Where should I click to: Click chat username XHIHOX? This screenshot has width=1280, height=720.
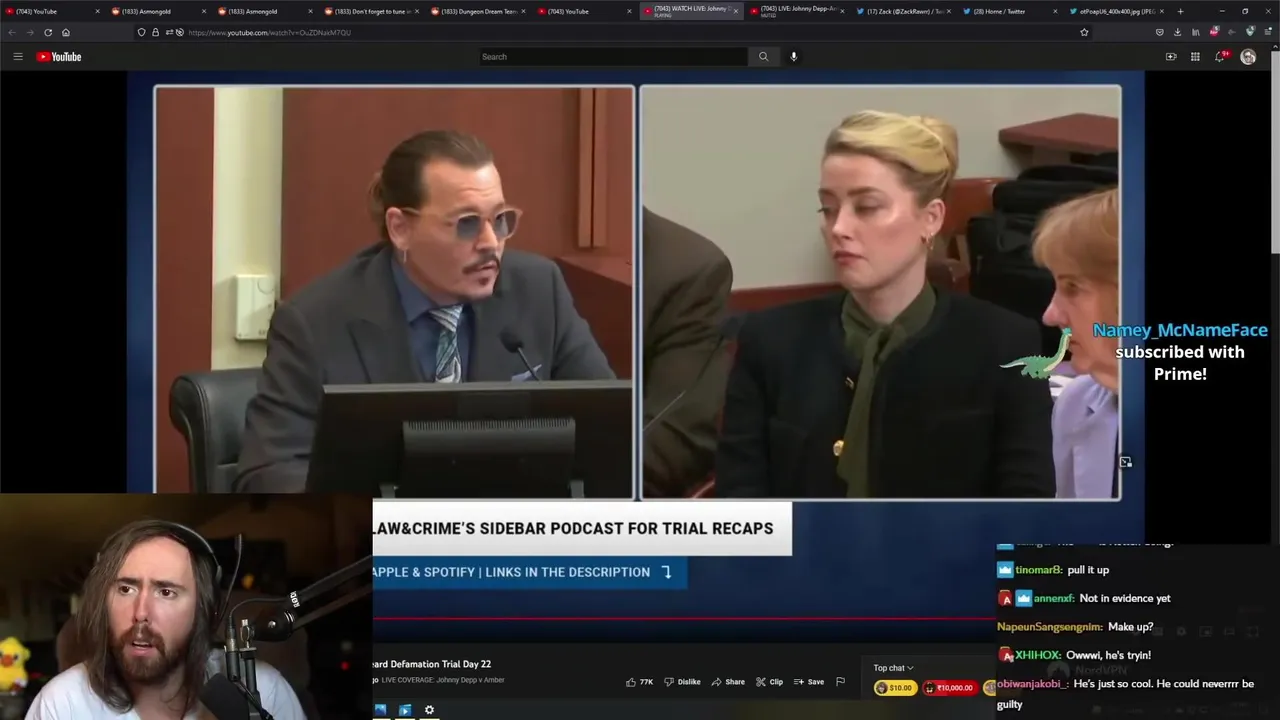coord(1038,655)
